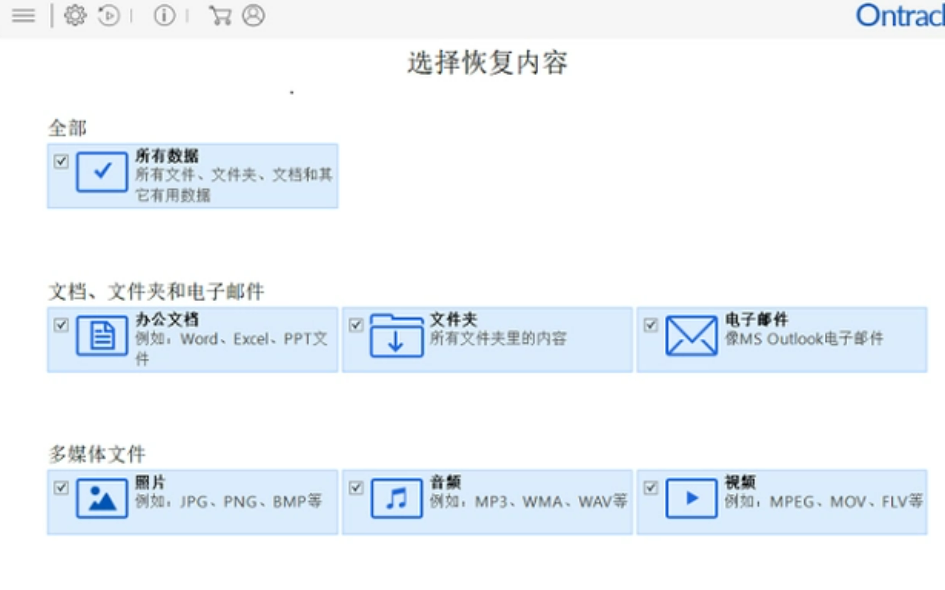Select the audio music note icon

click(x=397, y=498)
